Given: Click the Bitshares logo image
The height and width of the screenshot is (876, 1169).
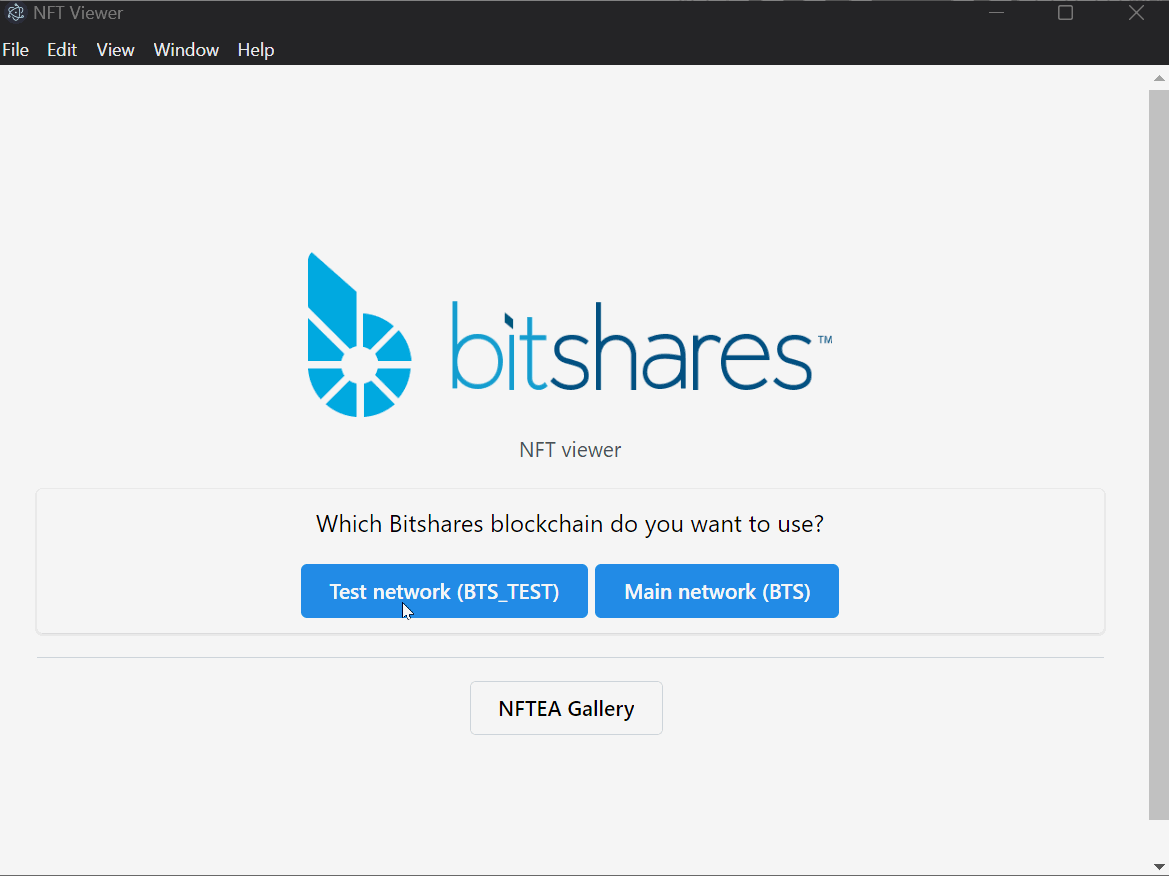Looking at the screenshot, I should (x=570, y=335).
